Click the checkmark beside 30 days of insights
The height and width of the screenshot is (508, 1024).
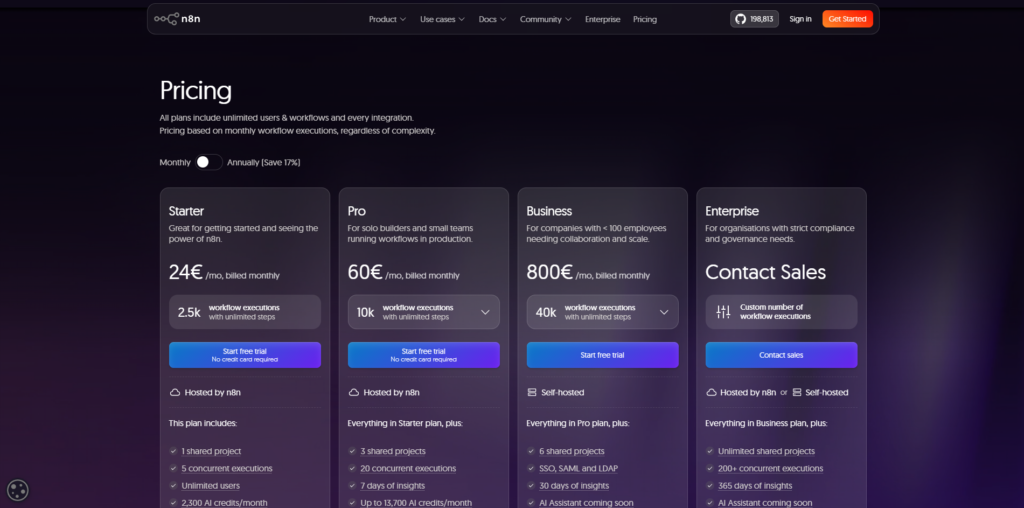(532, 486)
